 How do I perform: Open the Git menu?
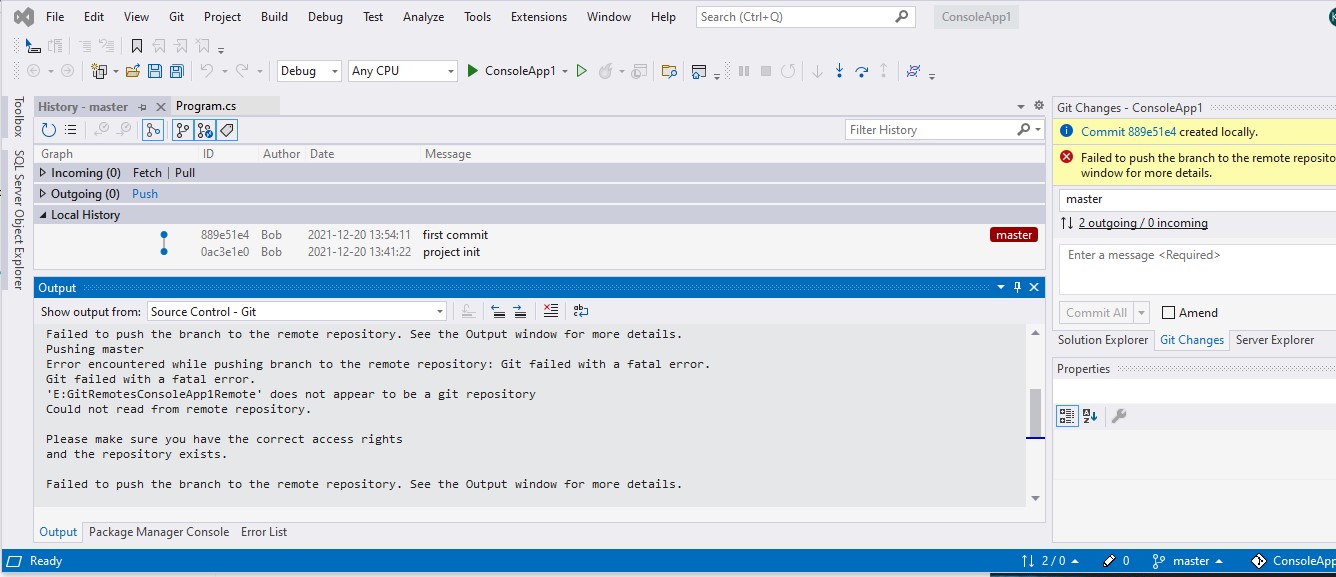(176, 17)
